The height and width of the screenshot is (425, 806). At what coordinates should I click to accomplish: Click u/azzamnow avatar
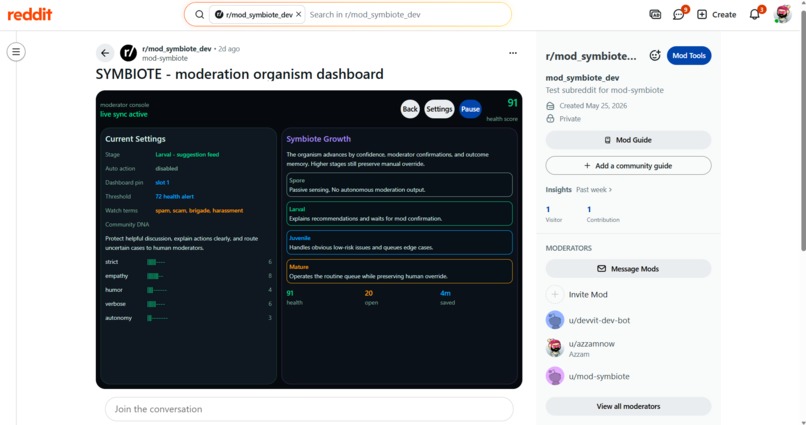[x=555, y=348]
